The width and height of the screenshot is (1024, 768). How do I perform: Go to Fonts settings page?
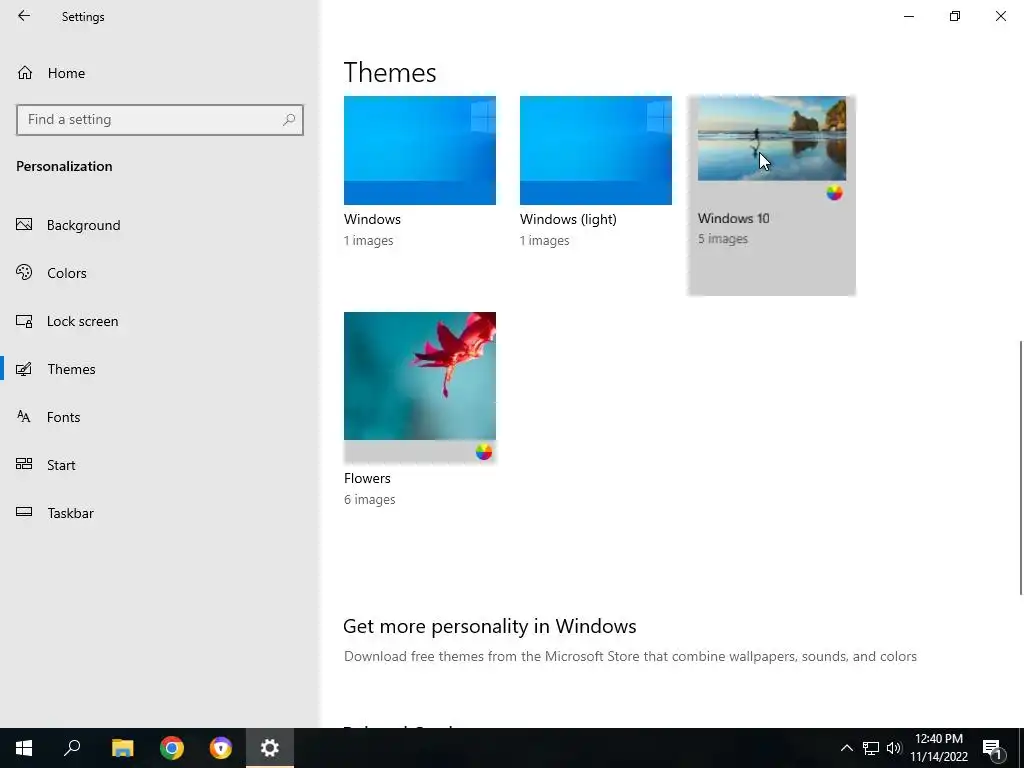[x=63, y=417]
